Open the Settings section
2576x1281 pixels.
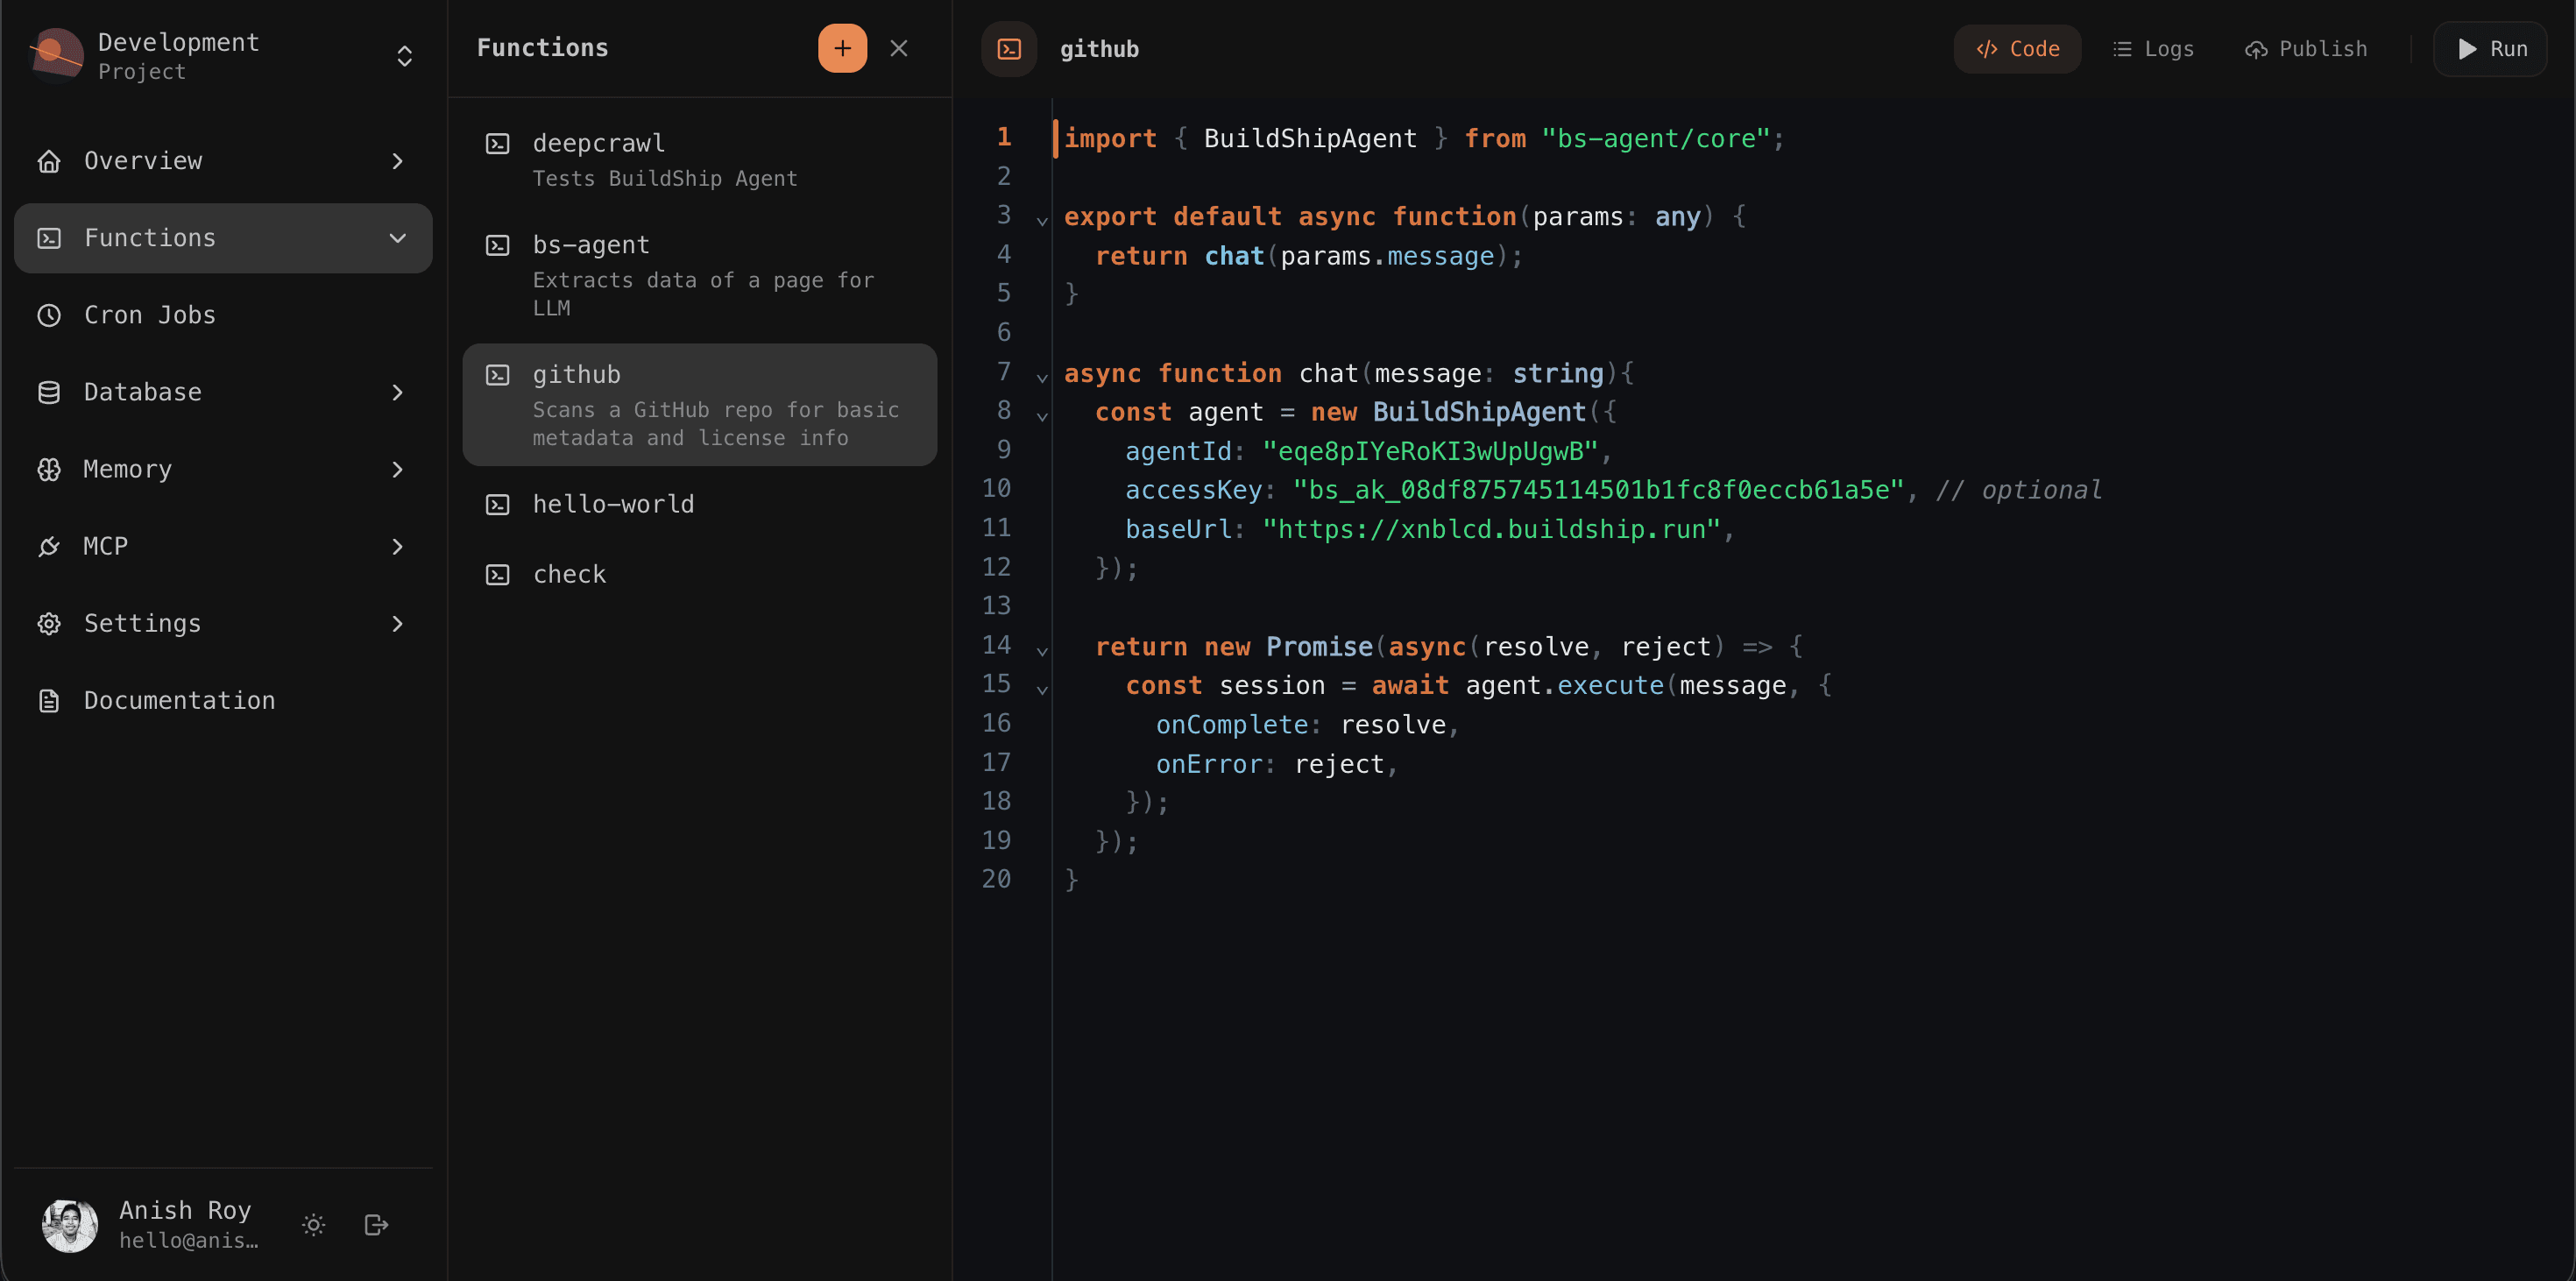pyautogui.click(x=142, y=622)
